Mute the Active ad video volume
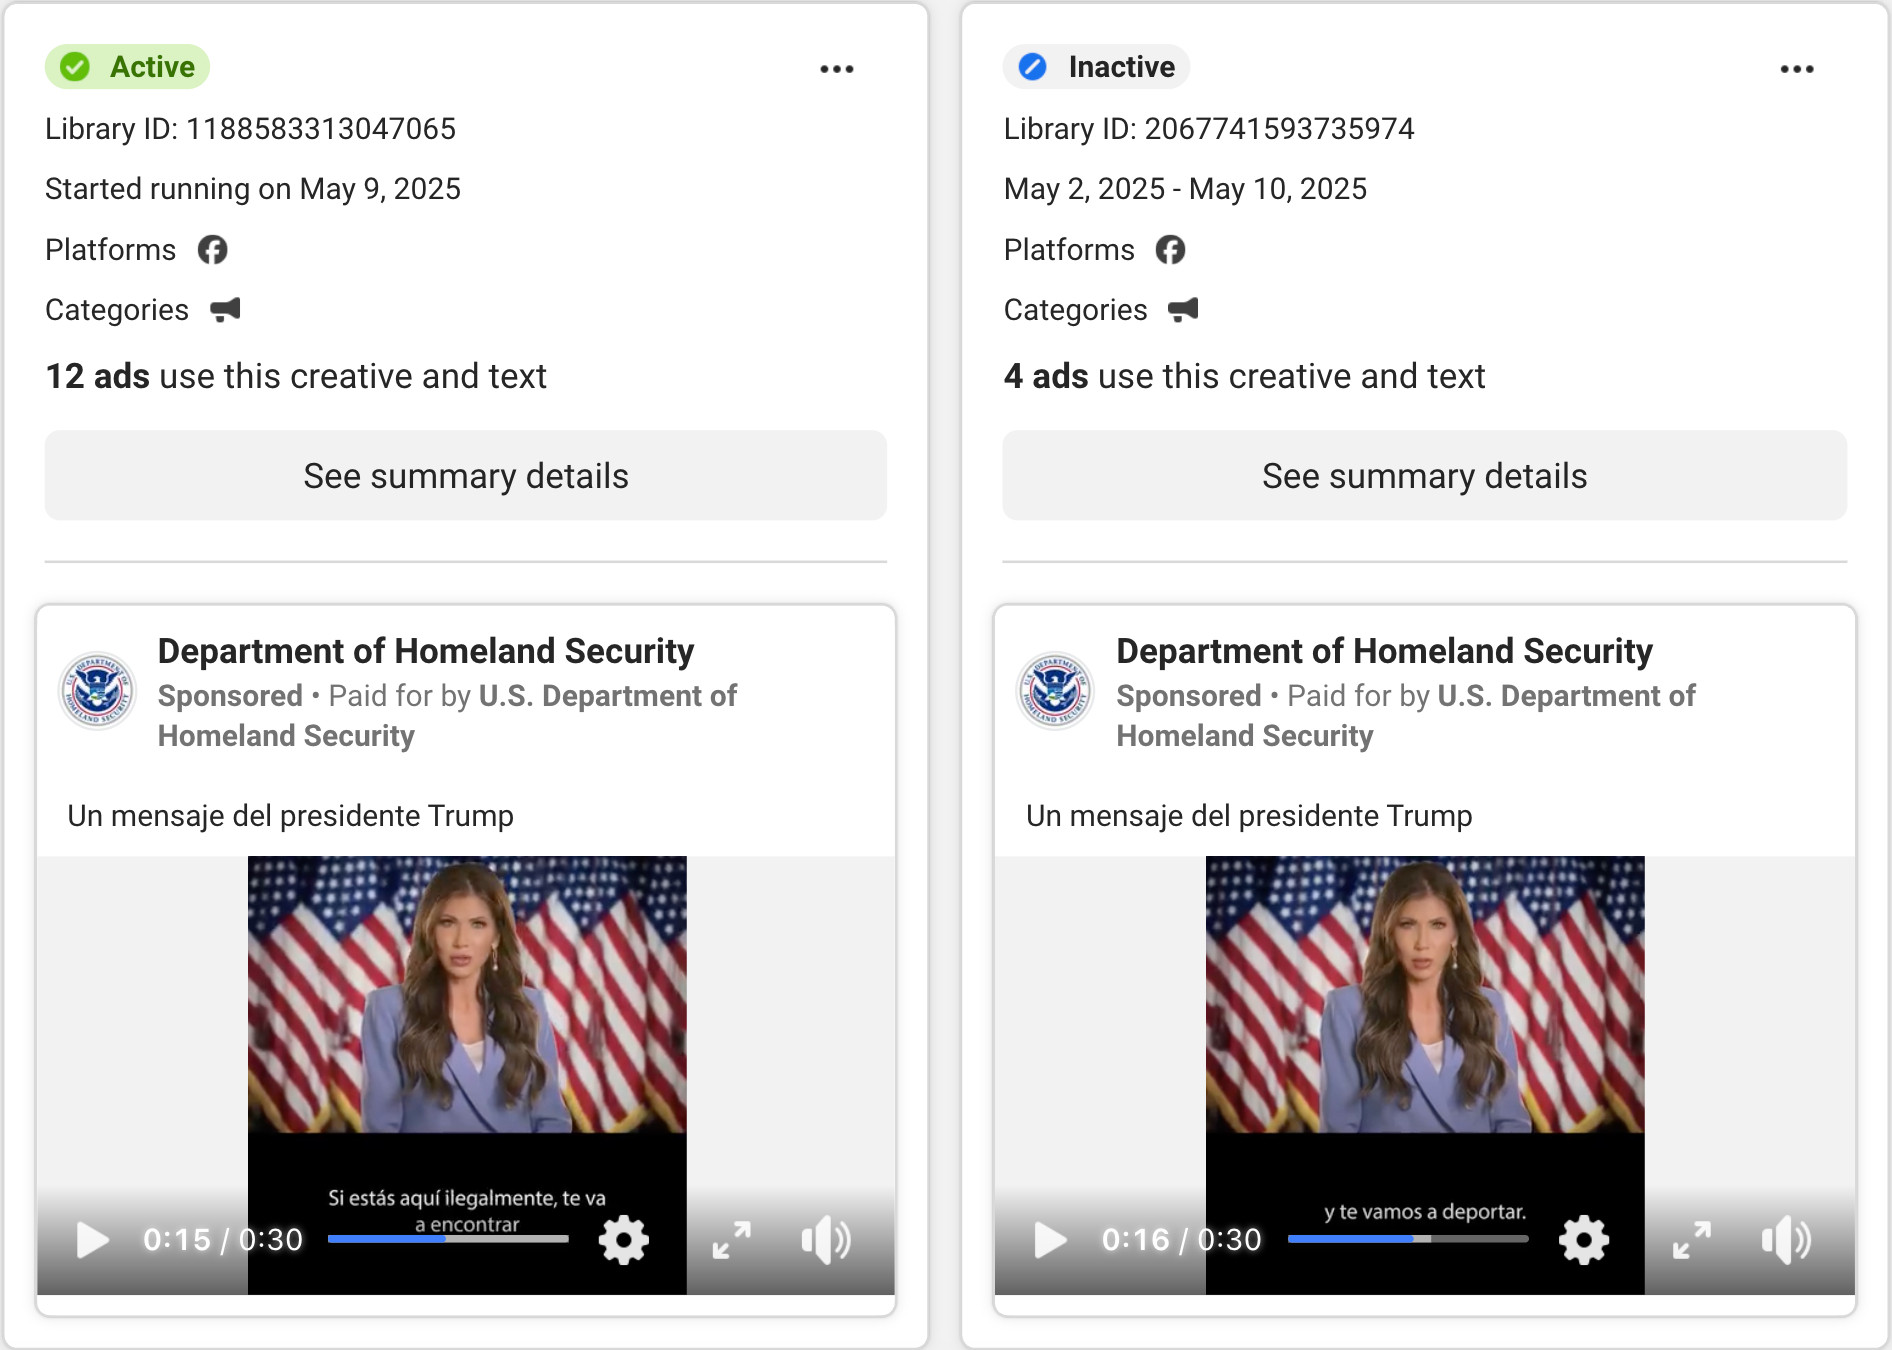This screenshot has width=1892, height=1350. (x=826, y=1240)
